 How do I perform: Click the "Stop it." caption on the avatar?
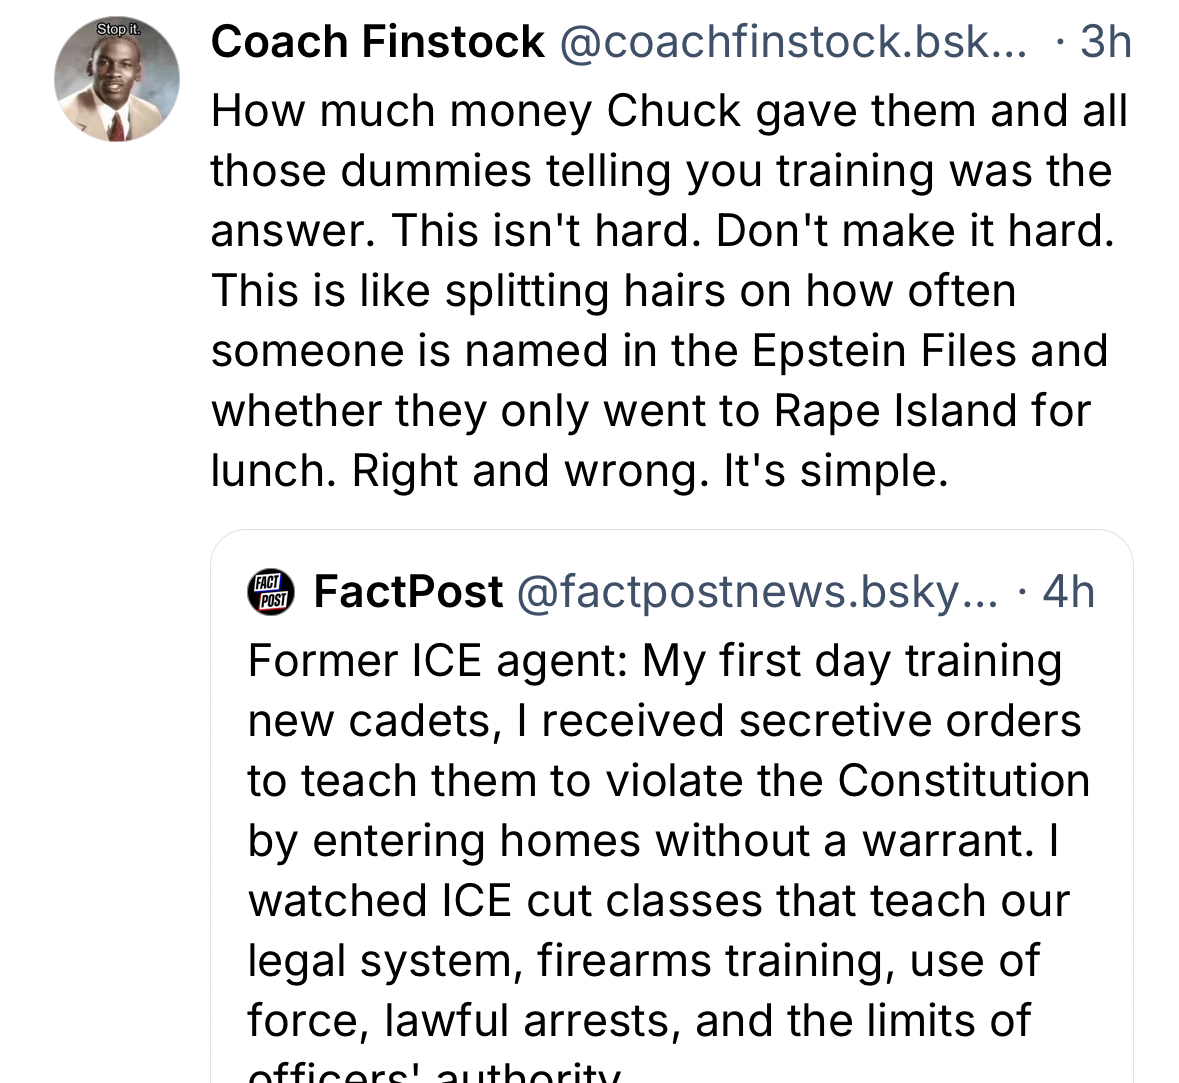(117, 30)
